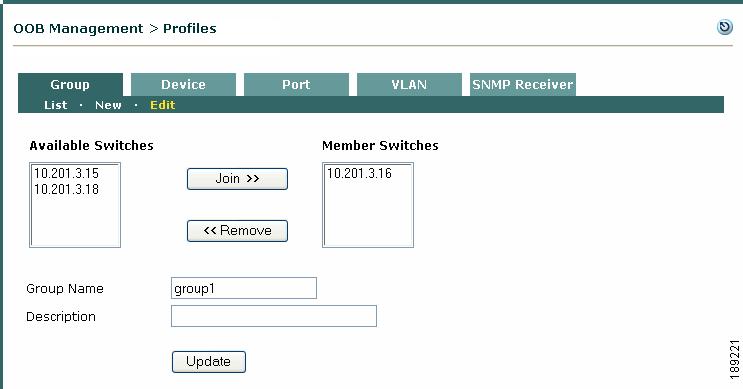Open the Port tab

pyautogui.click(x=296, y=84)
